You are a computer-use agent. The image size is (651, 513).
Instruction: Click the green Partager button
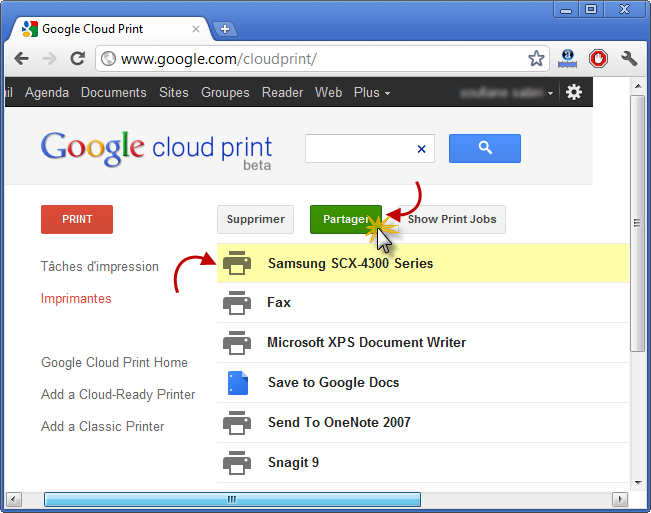tap(346, 219)
